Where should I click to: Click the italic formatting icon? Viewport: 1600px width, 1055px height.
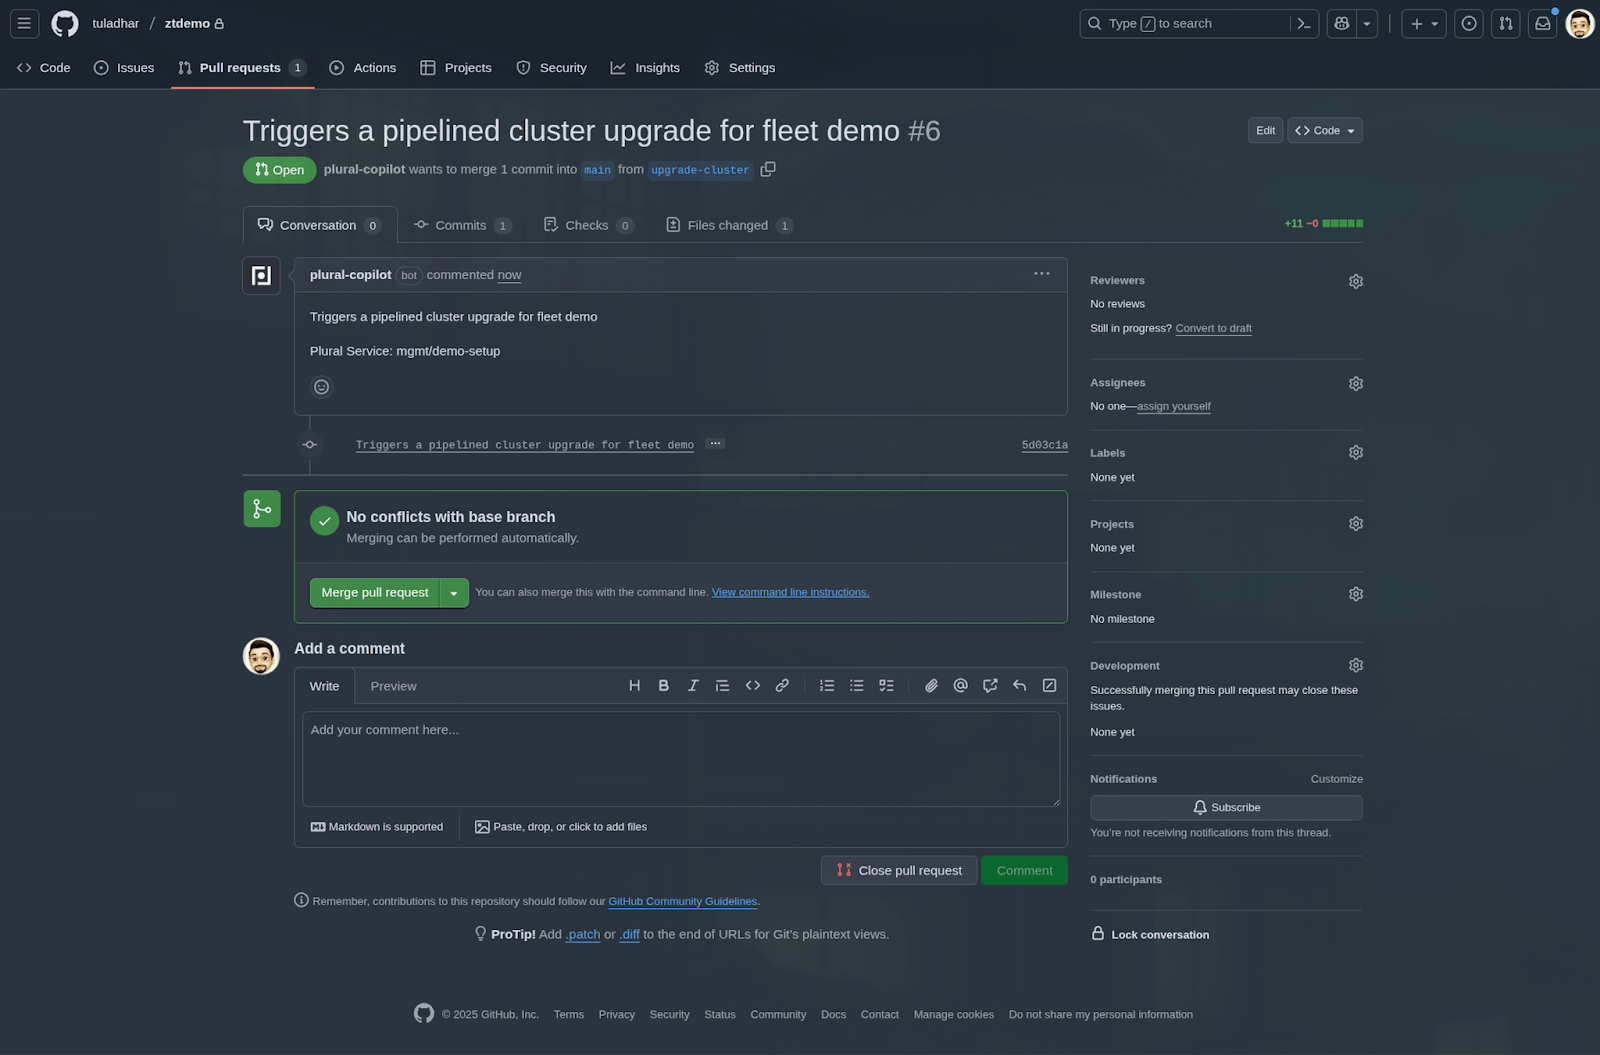693,686
